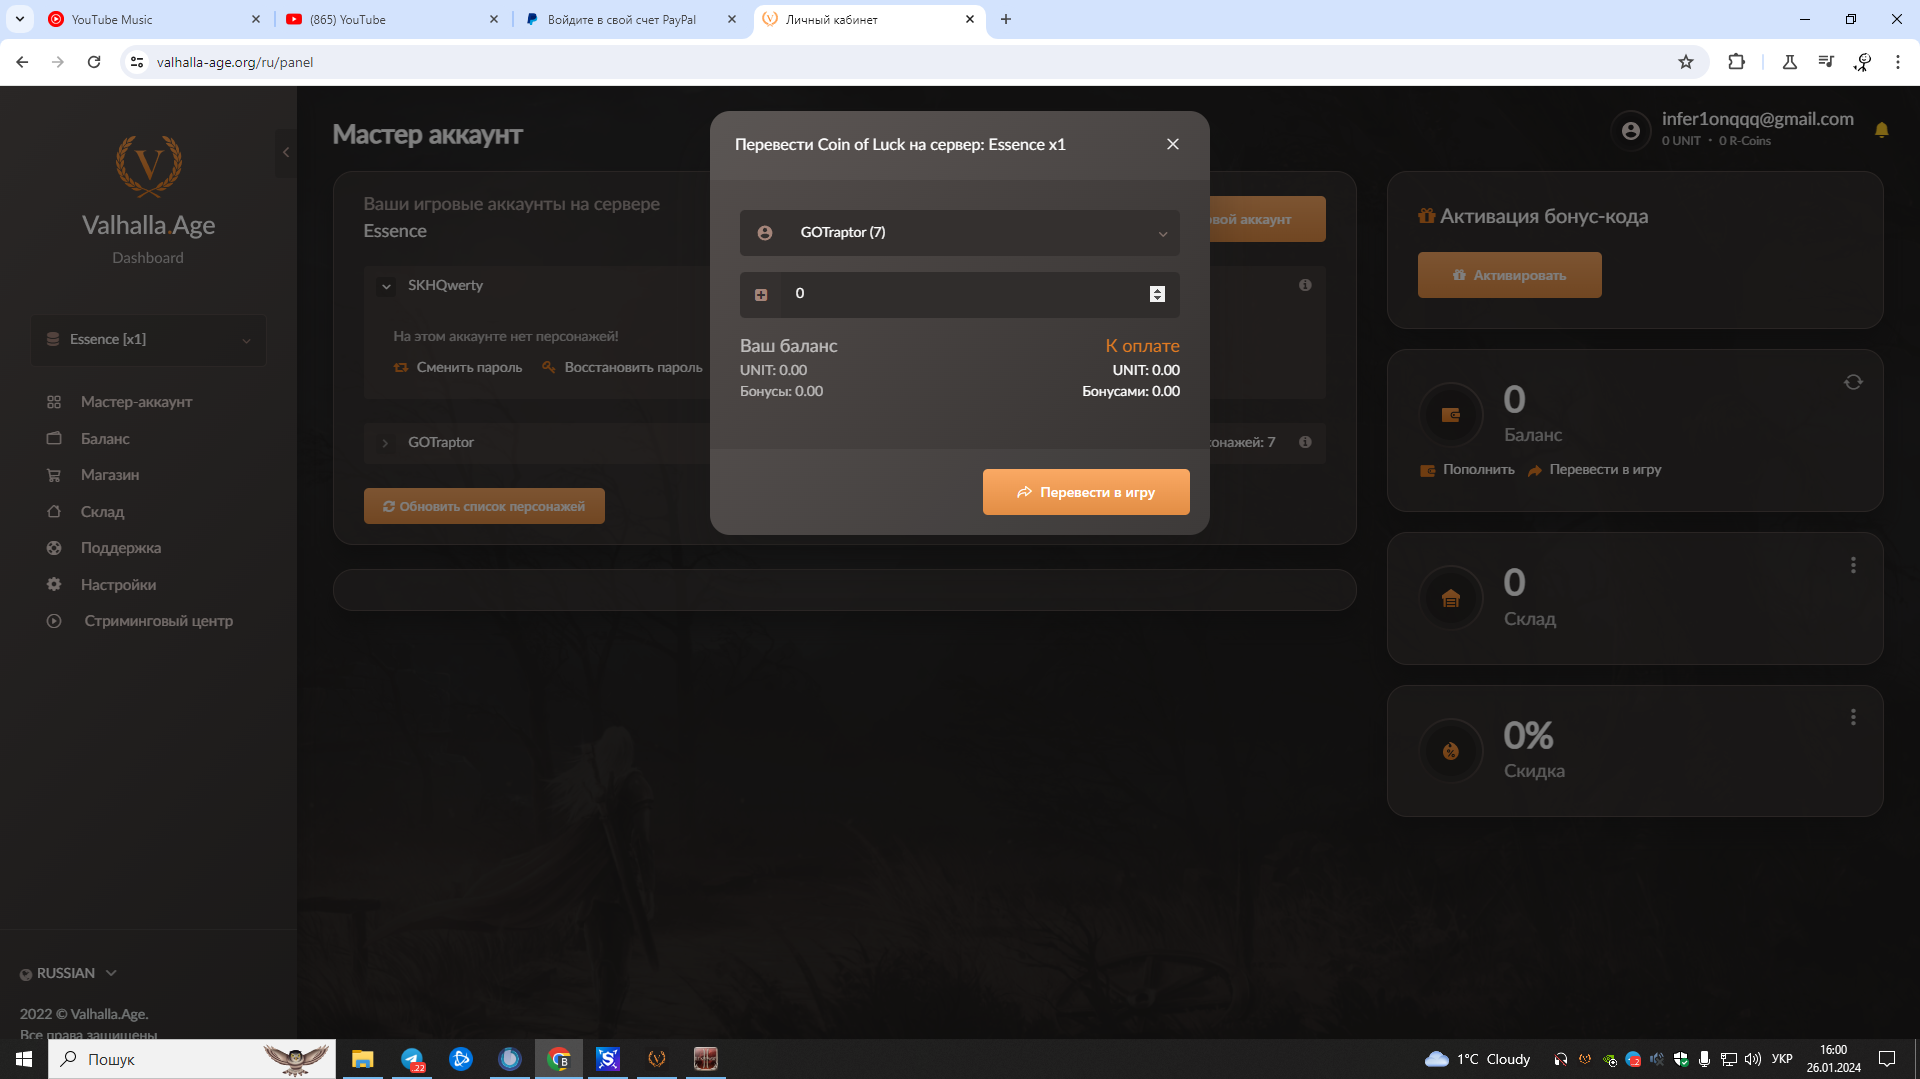The height and width of the screenshot is (1079, 1920).
Task: Open the three-dot menu on Скидка card
Action: coord(1853,717)
